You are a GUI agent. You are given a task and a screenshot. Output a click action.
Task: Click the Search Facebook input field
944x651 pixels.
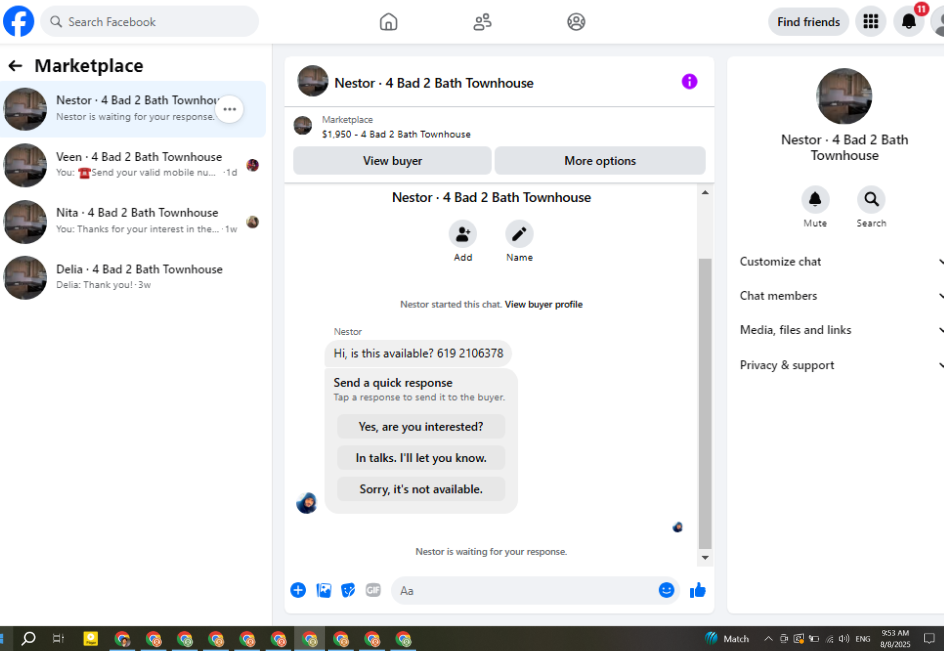(149, 22)
